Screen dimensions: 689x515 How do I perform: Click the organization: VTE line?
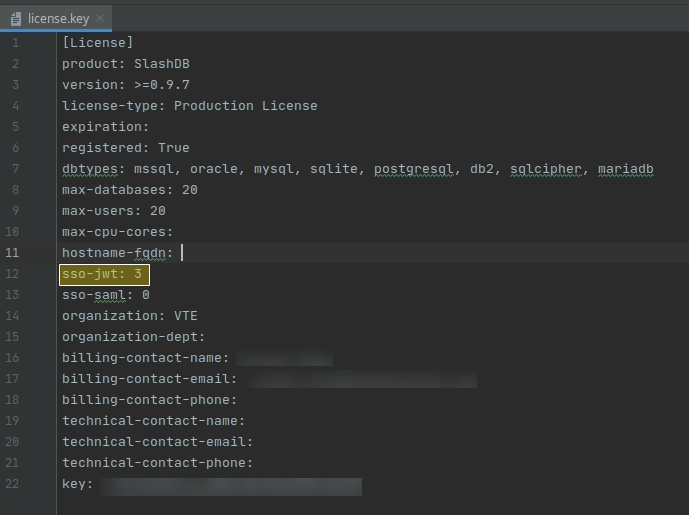[x=129, y=316]
